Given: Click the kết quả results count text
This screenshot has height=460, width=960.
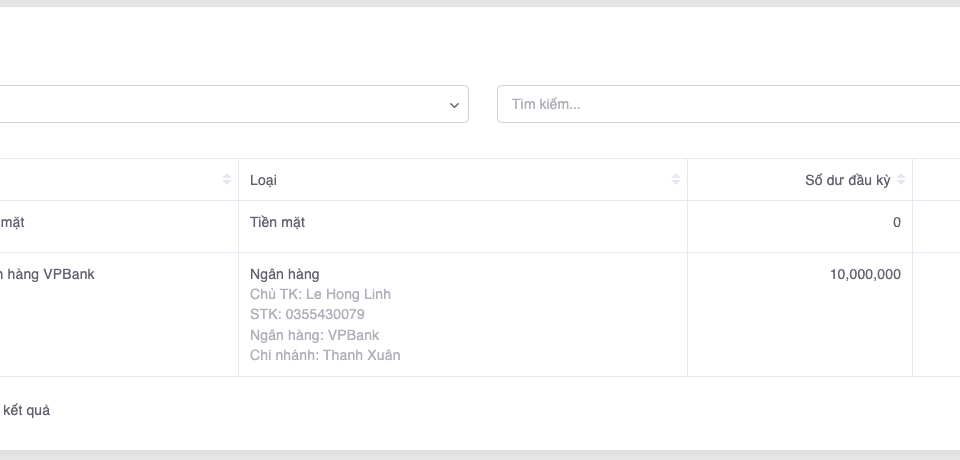Looking at the screenshot, I should point(27,410).
